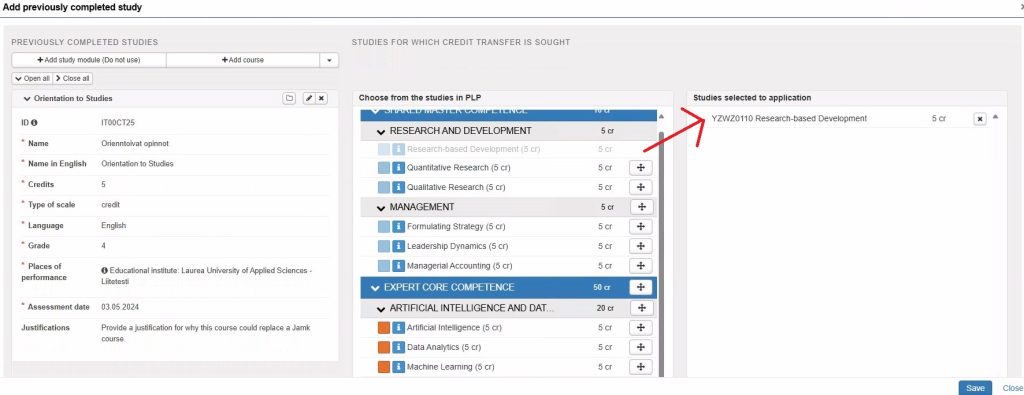Image resolution: width=1024 pixels, height=395 pixels.
Task: Collapse RESEARCH AND DEVELOPMENT group
Action: 381,131
